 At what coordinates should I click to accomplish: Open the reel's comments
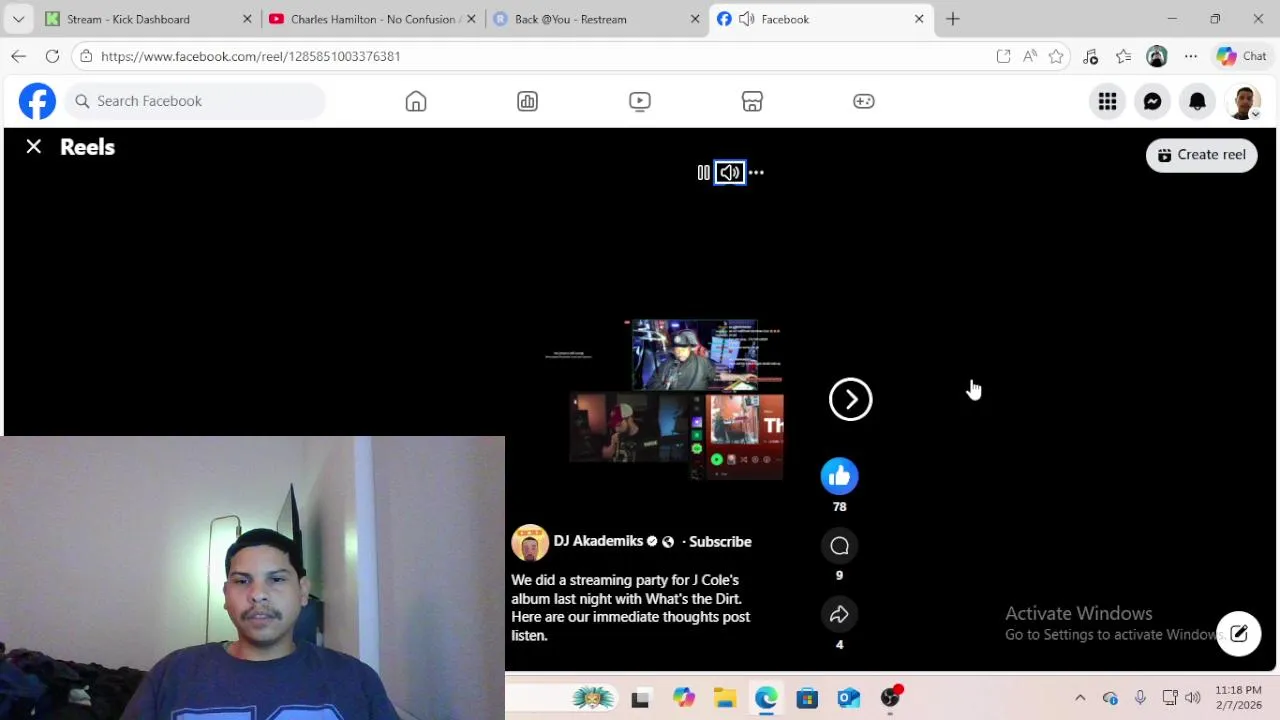[840, 546]
